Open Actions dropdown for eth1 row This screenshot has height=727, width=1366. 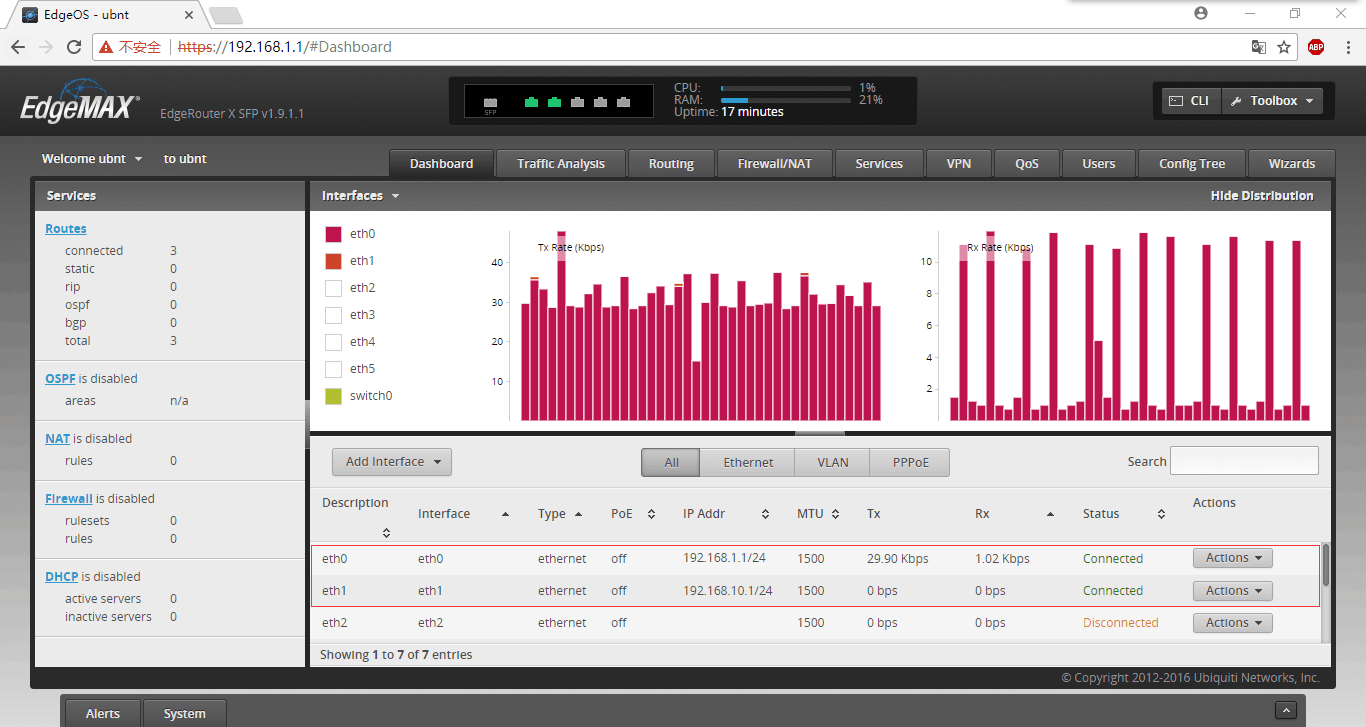click(1232, 591)
